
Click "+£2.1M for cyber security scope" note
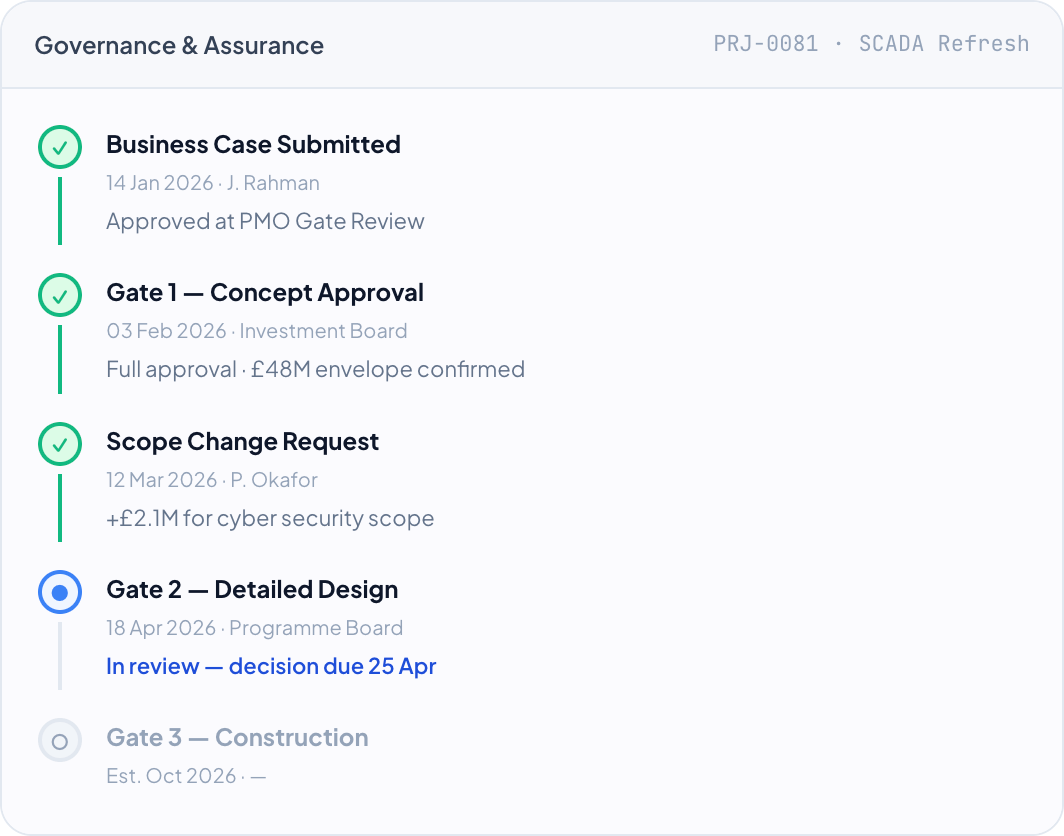pos(270,518)
